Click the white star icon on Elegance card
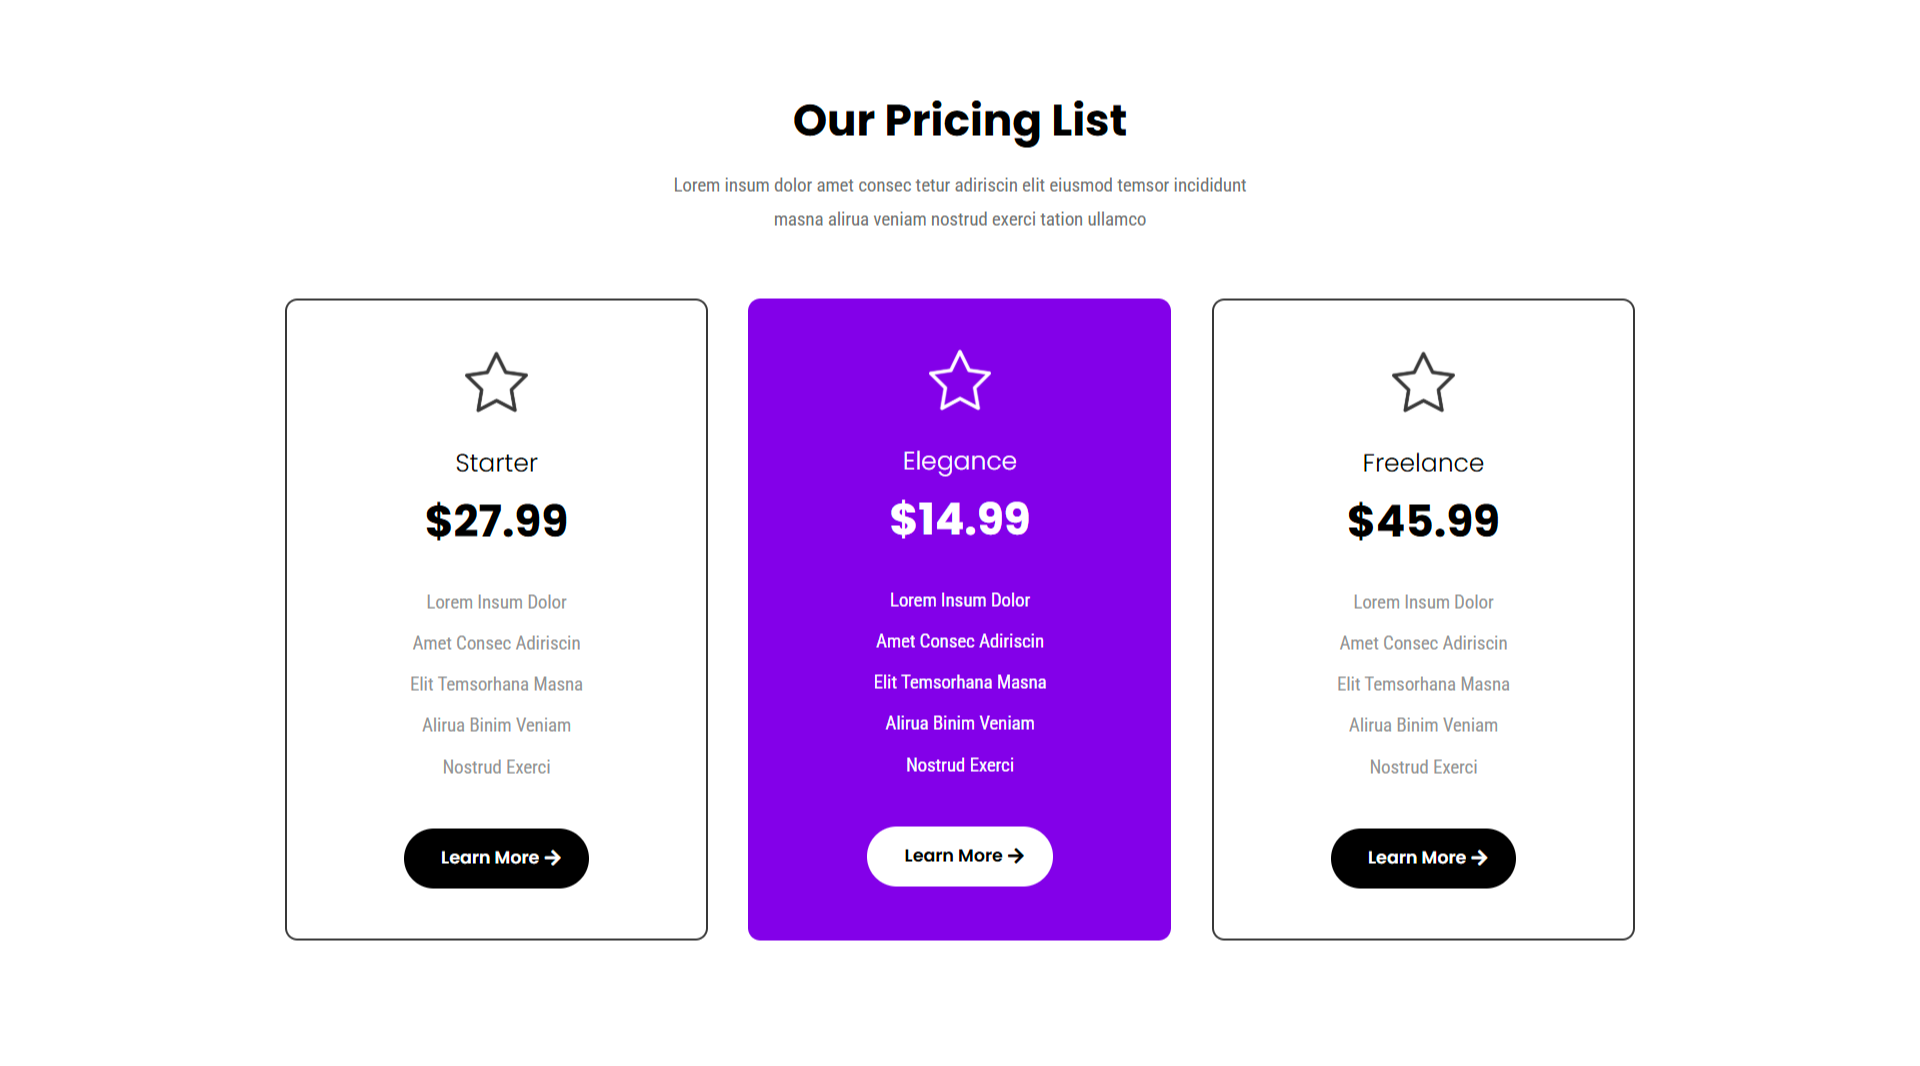Screen dimensions: 1920x1066 [x=959, y=381]
